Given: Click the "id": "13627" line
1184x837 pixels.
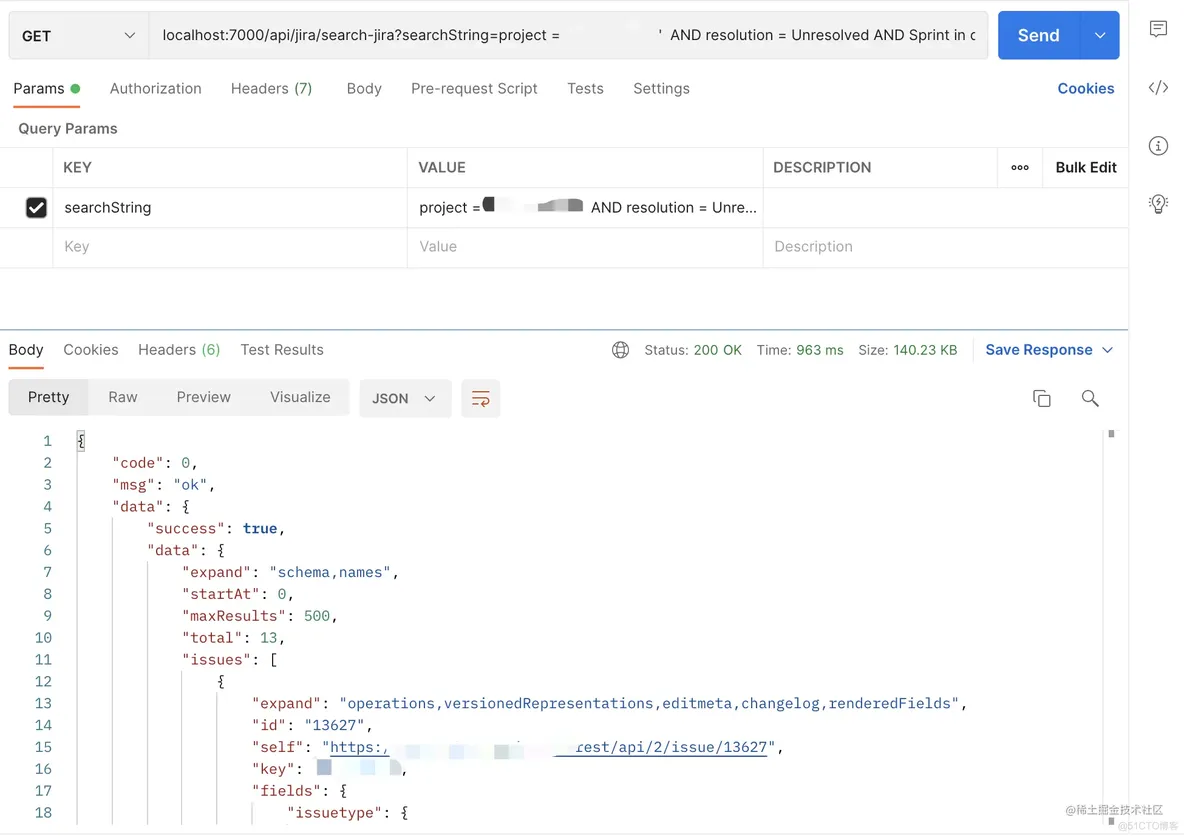Looking at the screenshot, I should (312, 726).
